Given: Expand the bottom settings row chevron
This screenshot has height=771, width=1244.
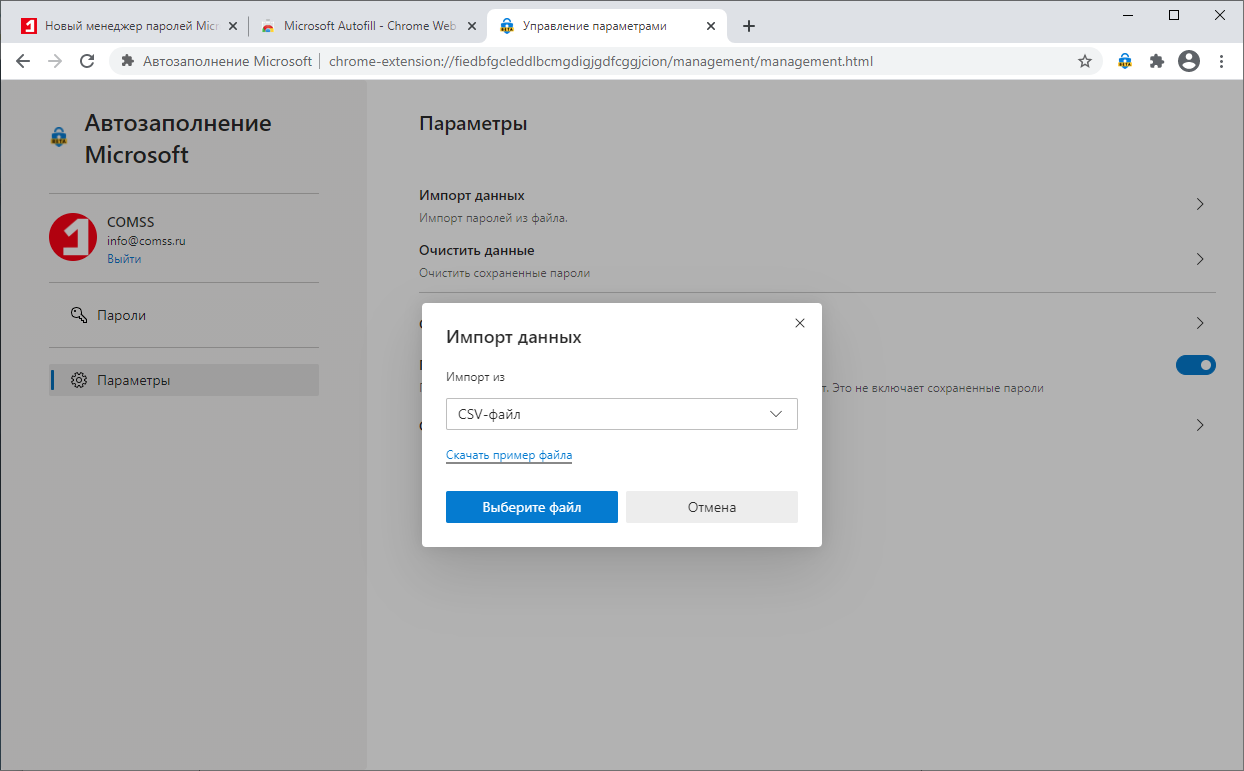Looking at the screenshot, I should point(1200,425).
